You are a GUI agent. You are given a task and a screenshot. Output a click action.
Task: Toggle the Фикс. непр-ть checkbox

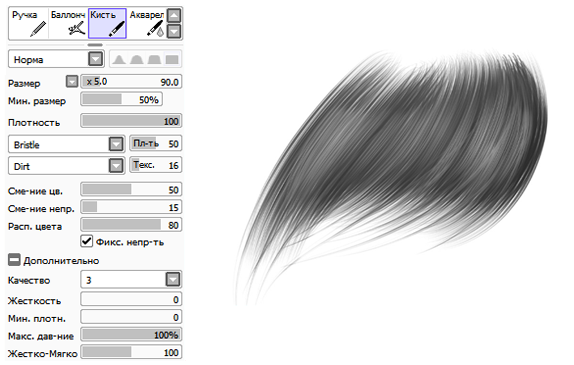point(86,241)
